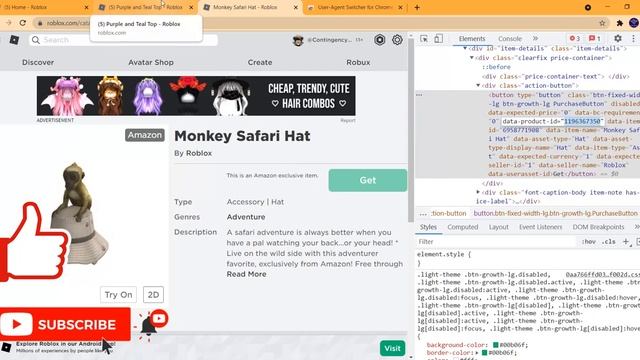Open the Chrome extensions puzzle icon
Viewport: 640px width, 360px height.
click(x=620, y=23)
